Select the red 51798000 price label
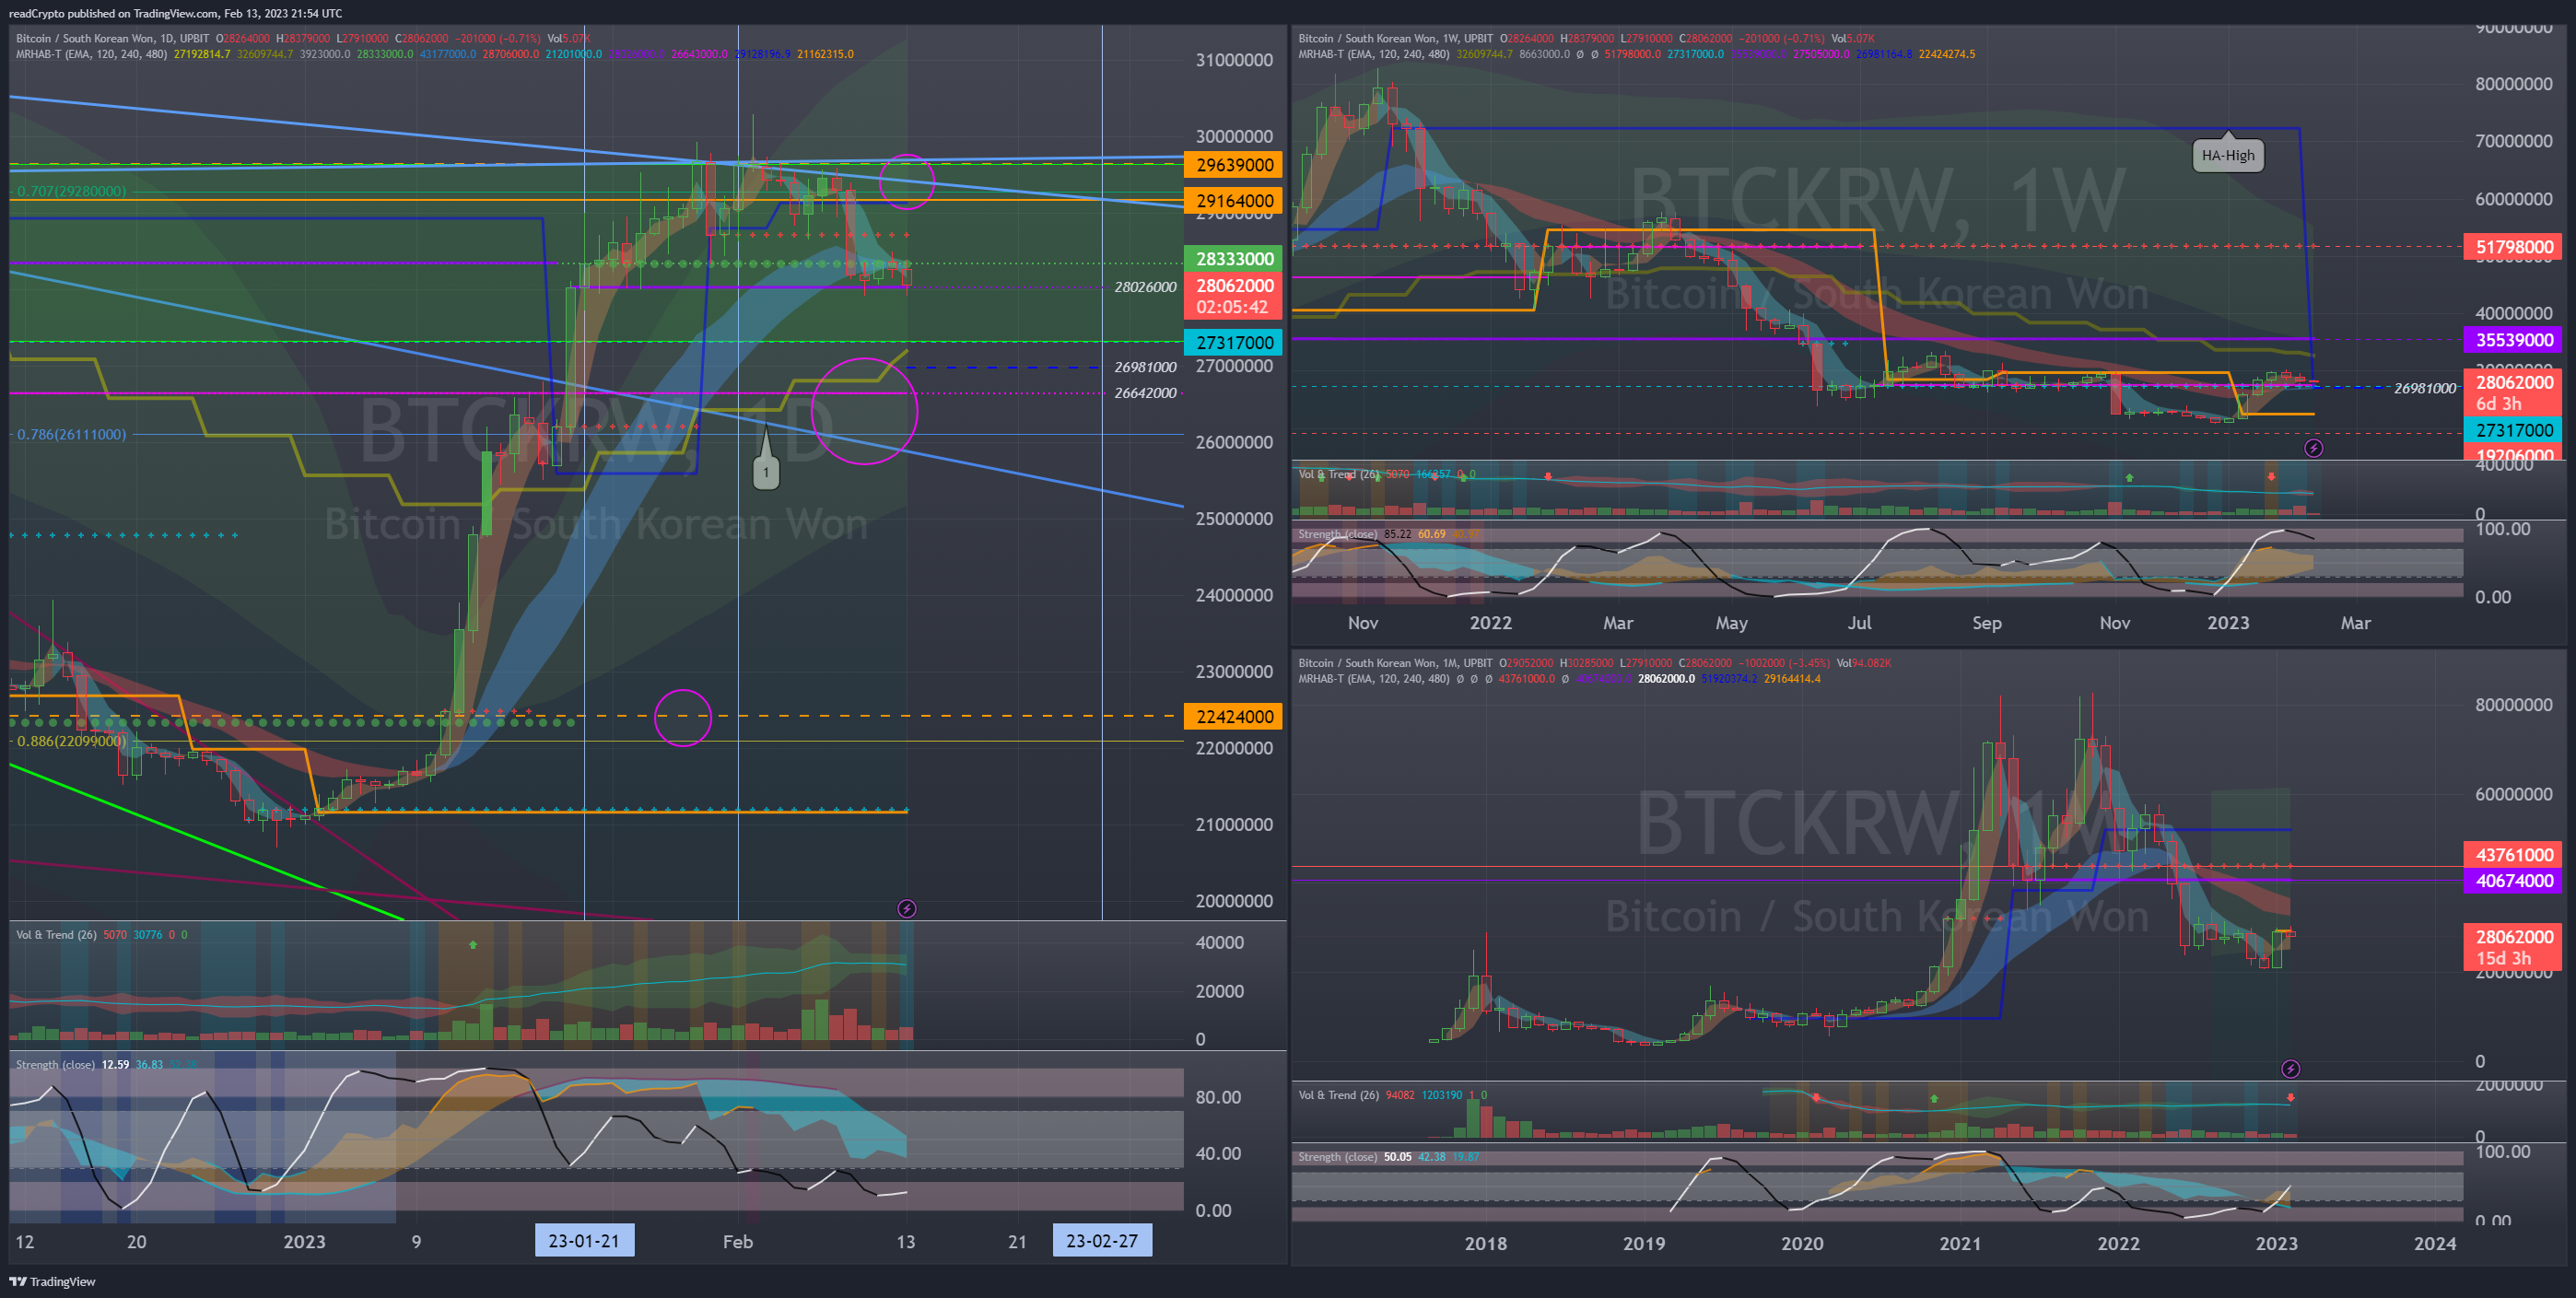Screen dimensions: 2576x1298 tap(2512, 247)
